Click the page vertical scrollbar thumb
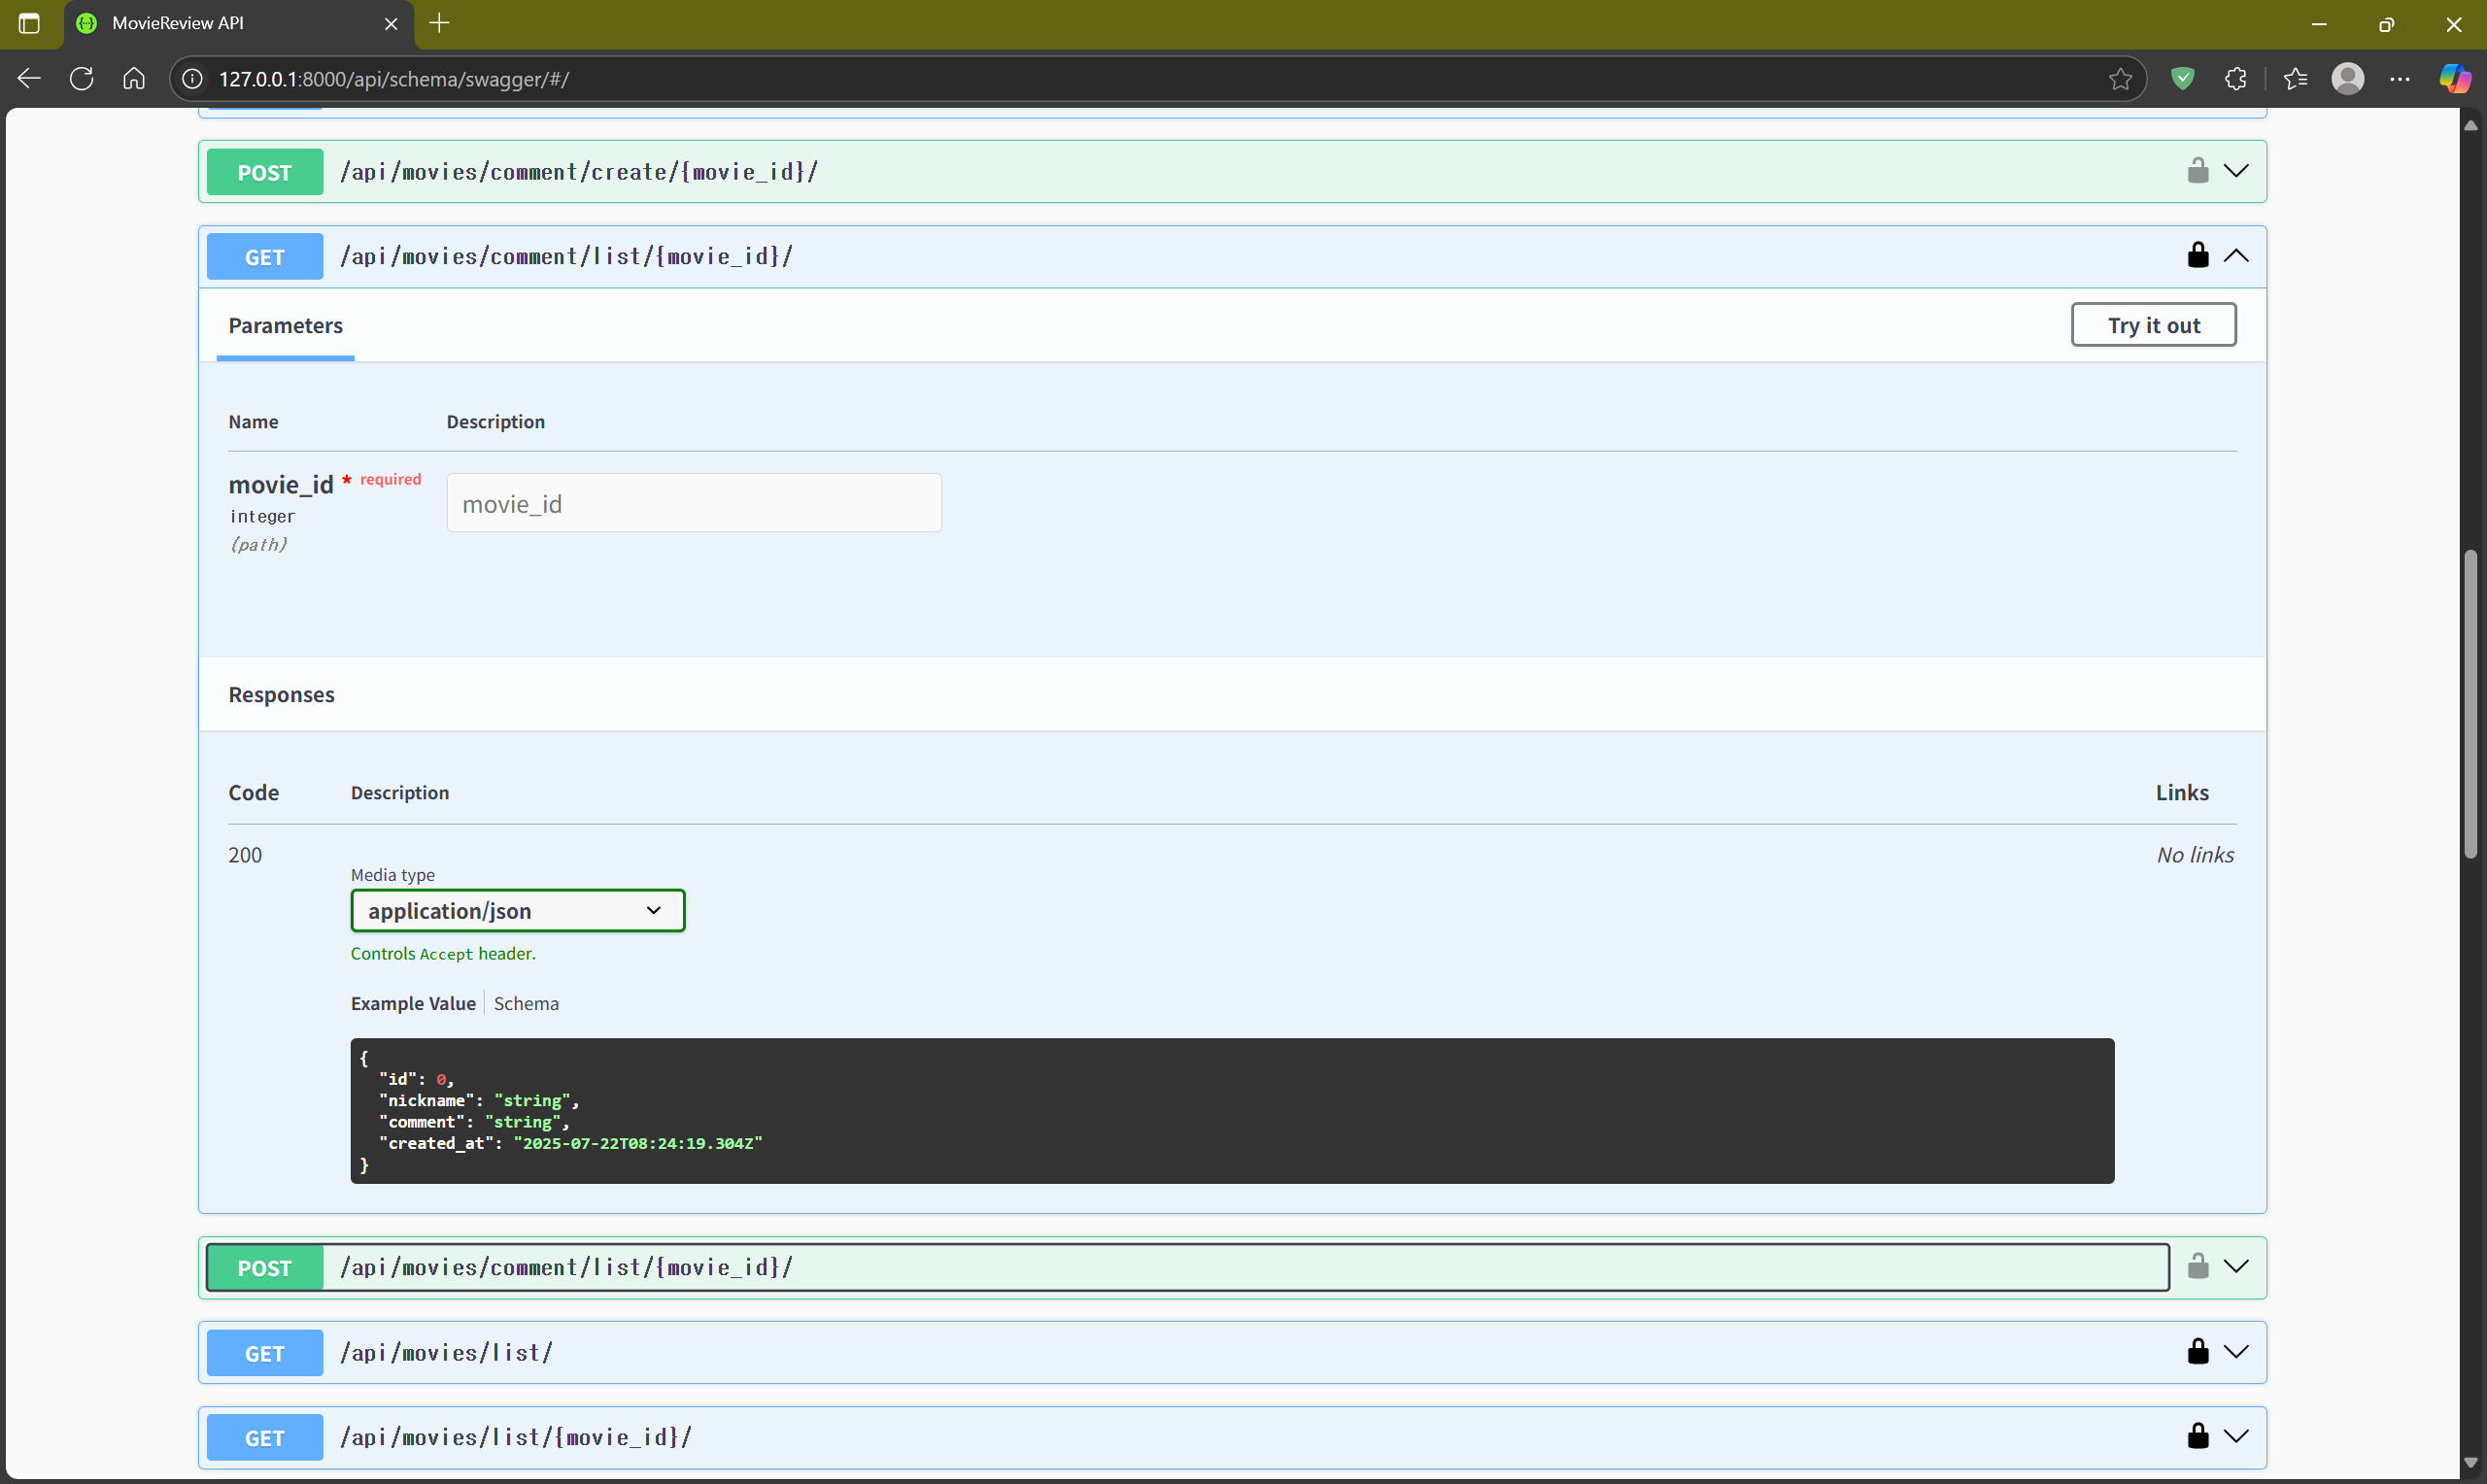The height and width of the screenshot is (1484, 2487). point(2470,703)
